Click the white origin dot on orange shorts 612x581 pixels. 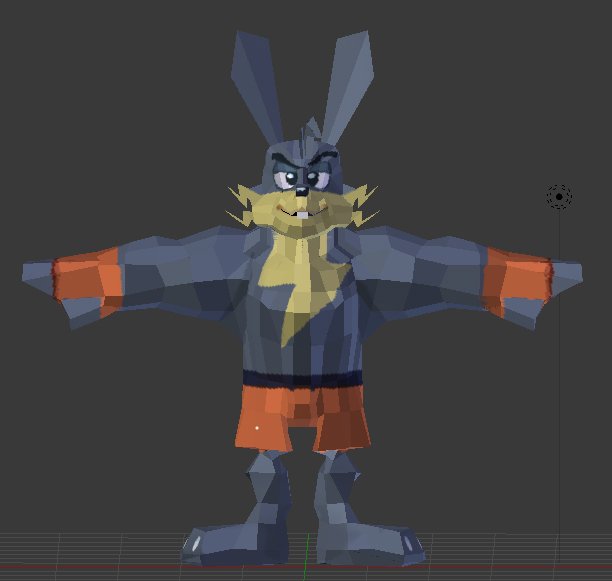tap(257, 428)
